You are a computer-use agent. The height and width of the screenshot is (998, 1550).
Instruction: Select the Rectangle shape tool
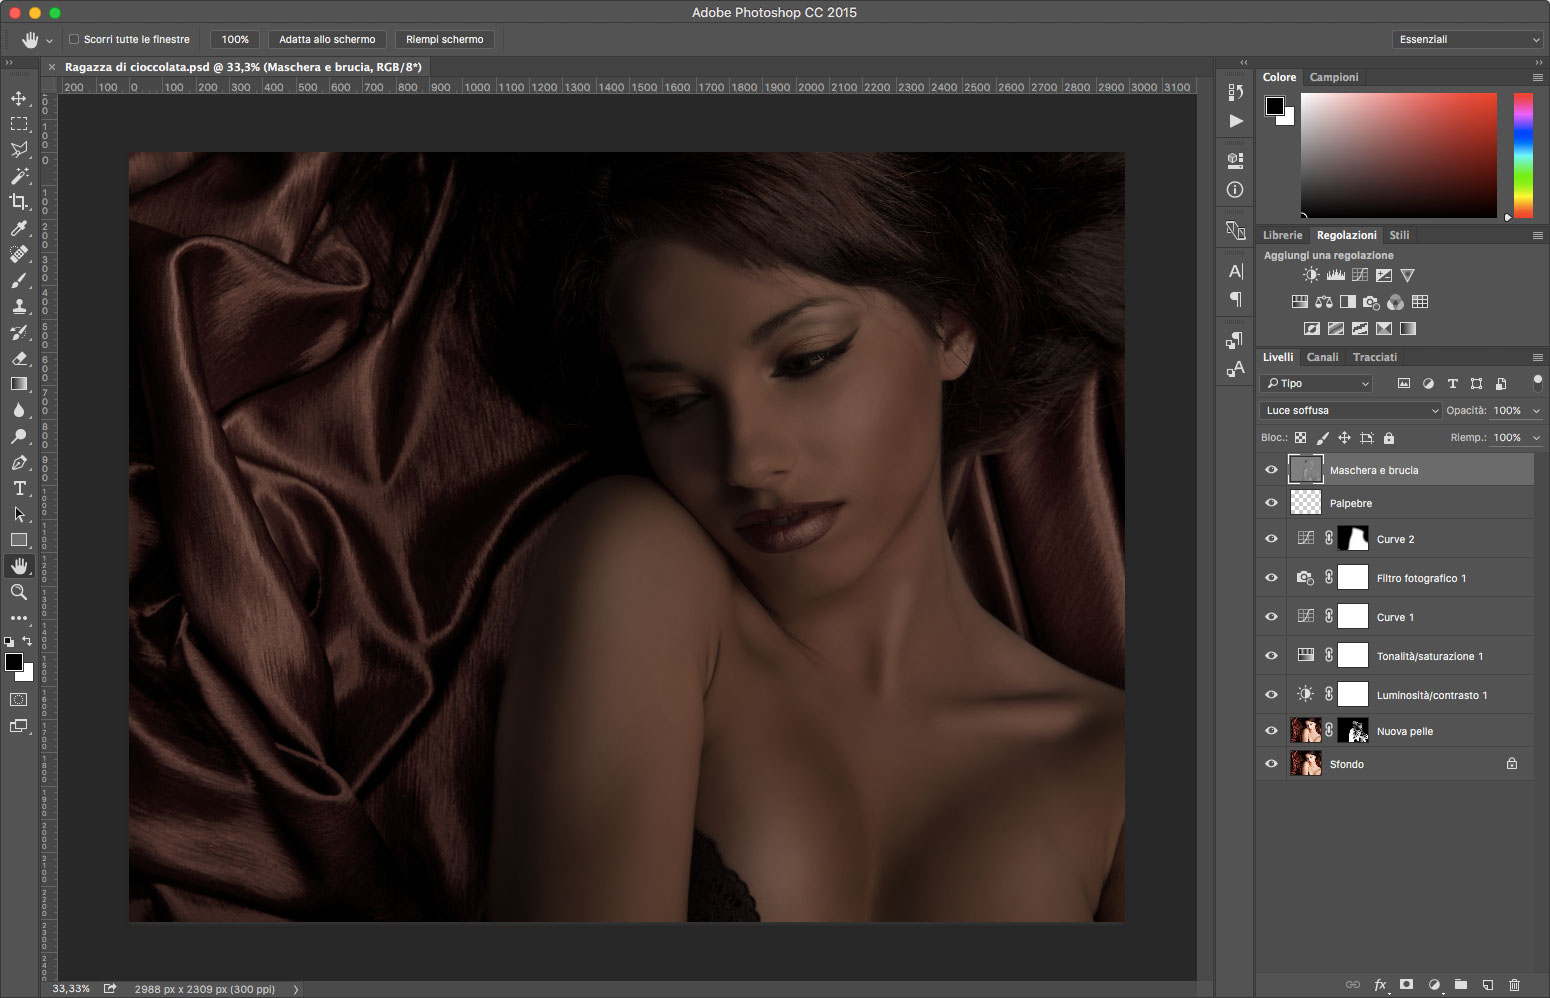tap(19, 540)
